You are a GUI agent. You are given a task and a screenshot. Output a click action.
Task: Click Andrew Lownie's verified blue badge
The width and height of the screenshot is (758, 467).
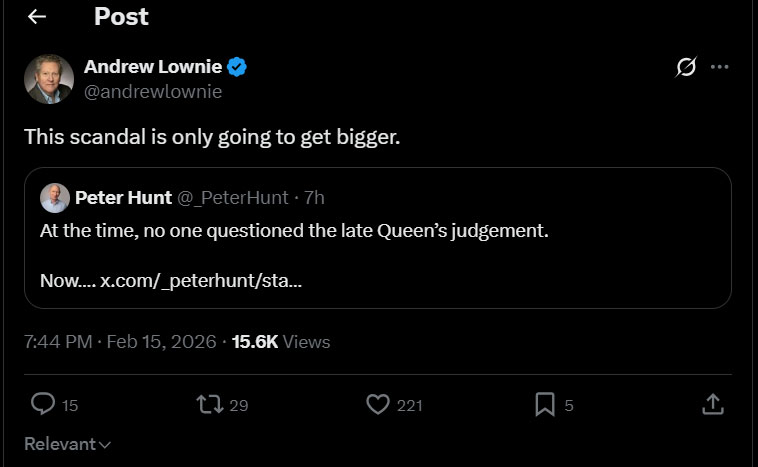(x=238, y=67)
